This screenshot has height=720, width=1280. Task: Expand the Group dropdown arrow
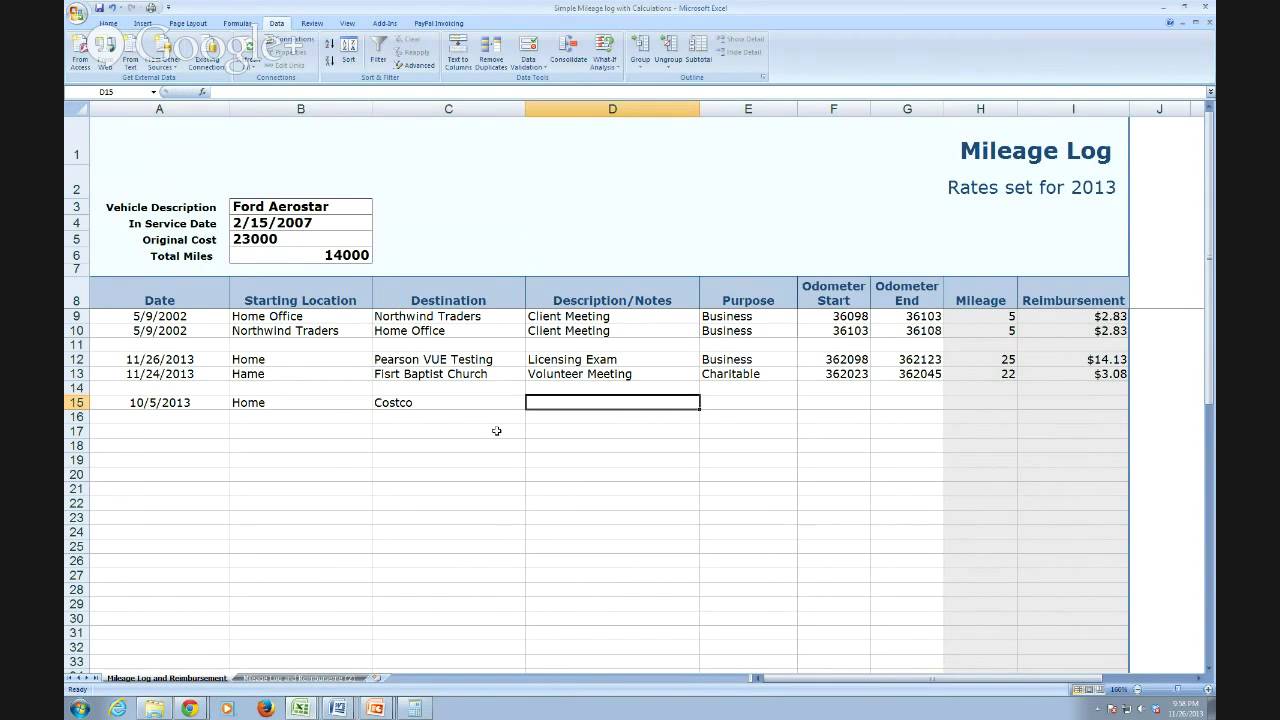[x=640, y=68]
